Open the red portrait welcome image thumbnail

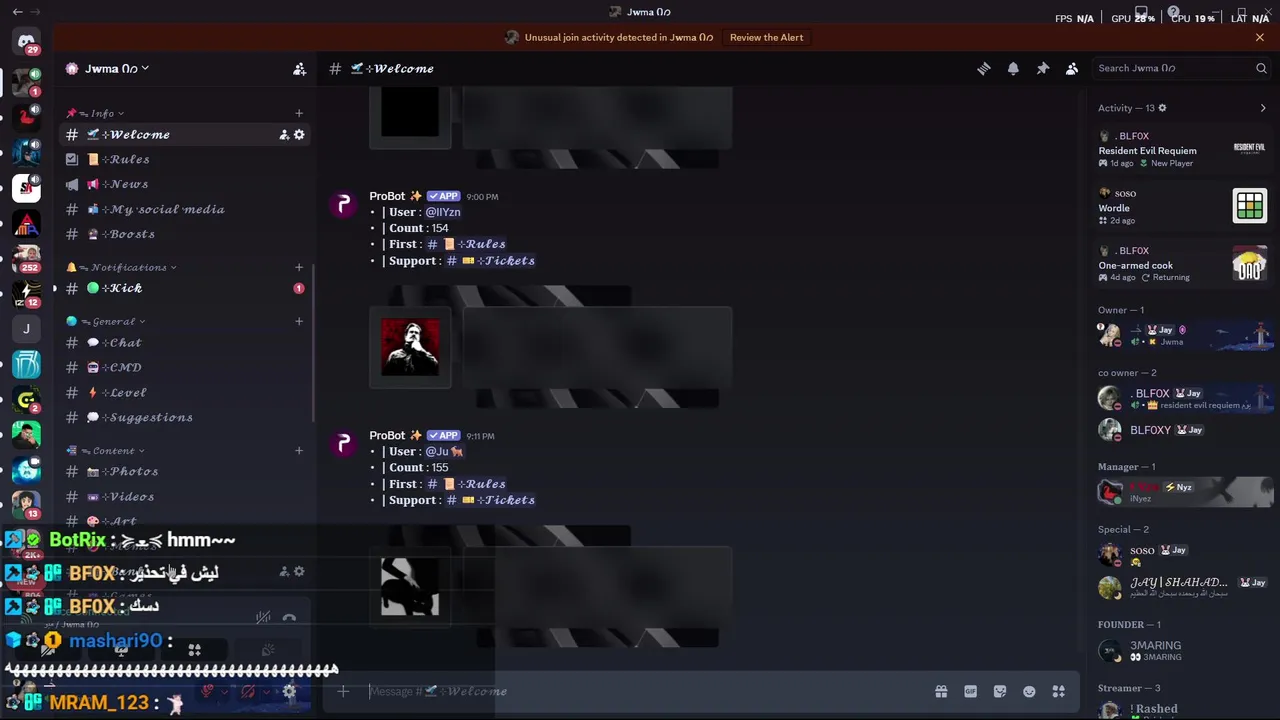point(410,347)
